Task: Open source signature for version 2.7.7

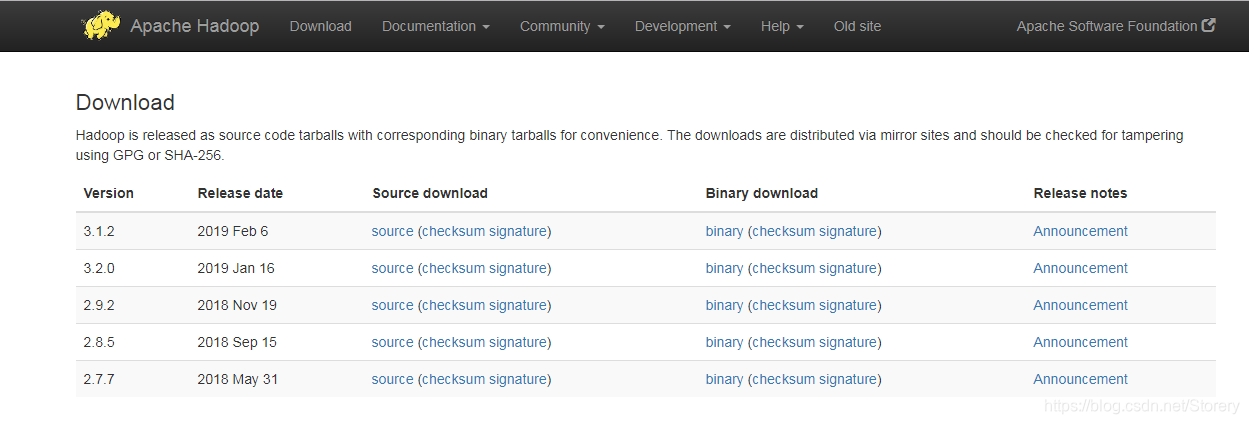Action: point(518,379)
